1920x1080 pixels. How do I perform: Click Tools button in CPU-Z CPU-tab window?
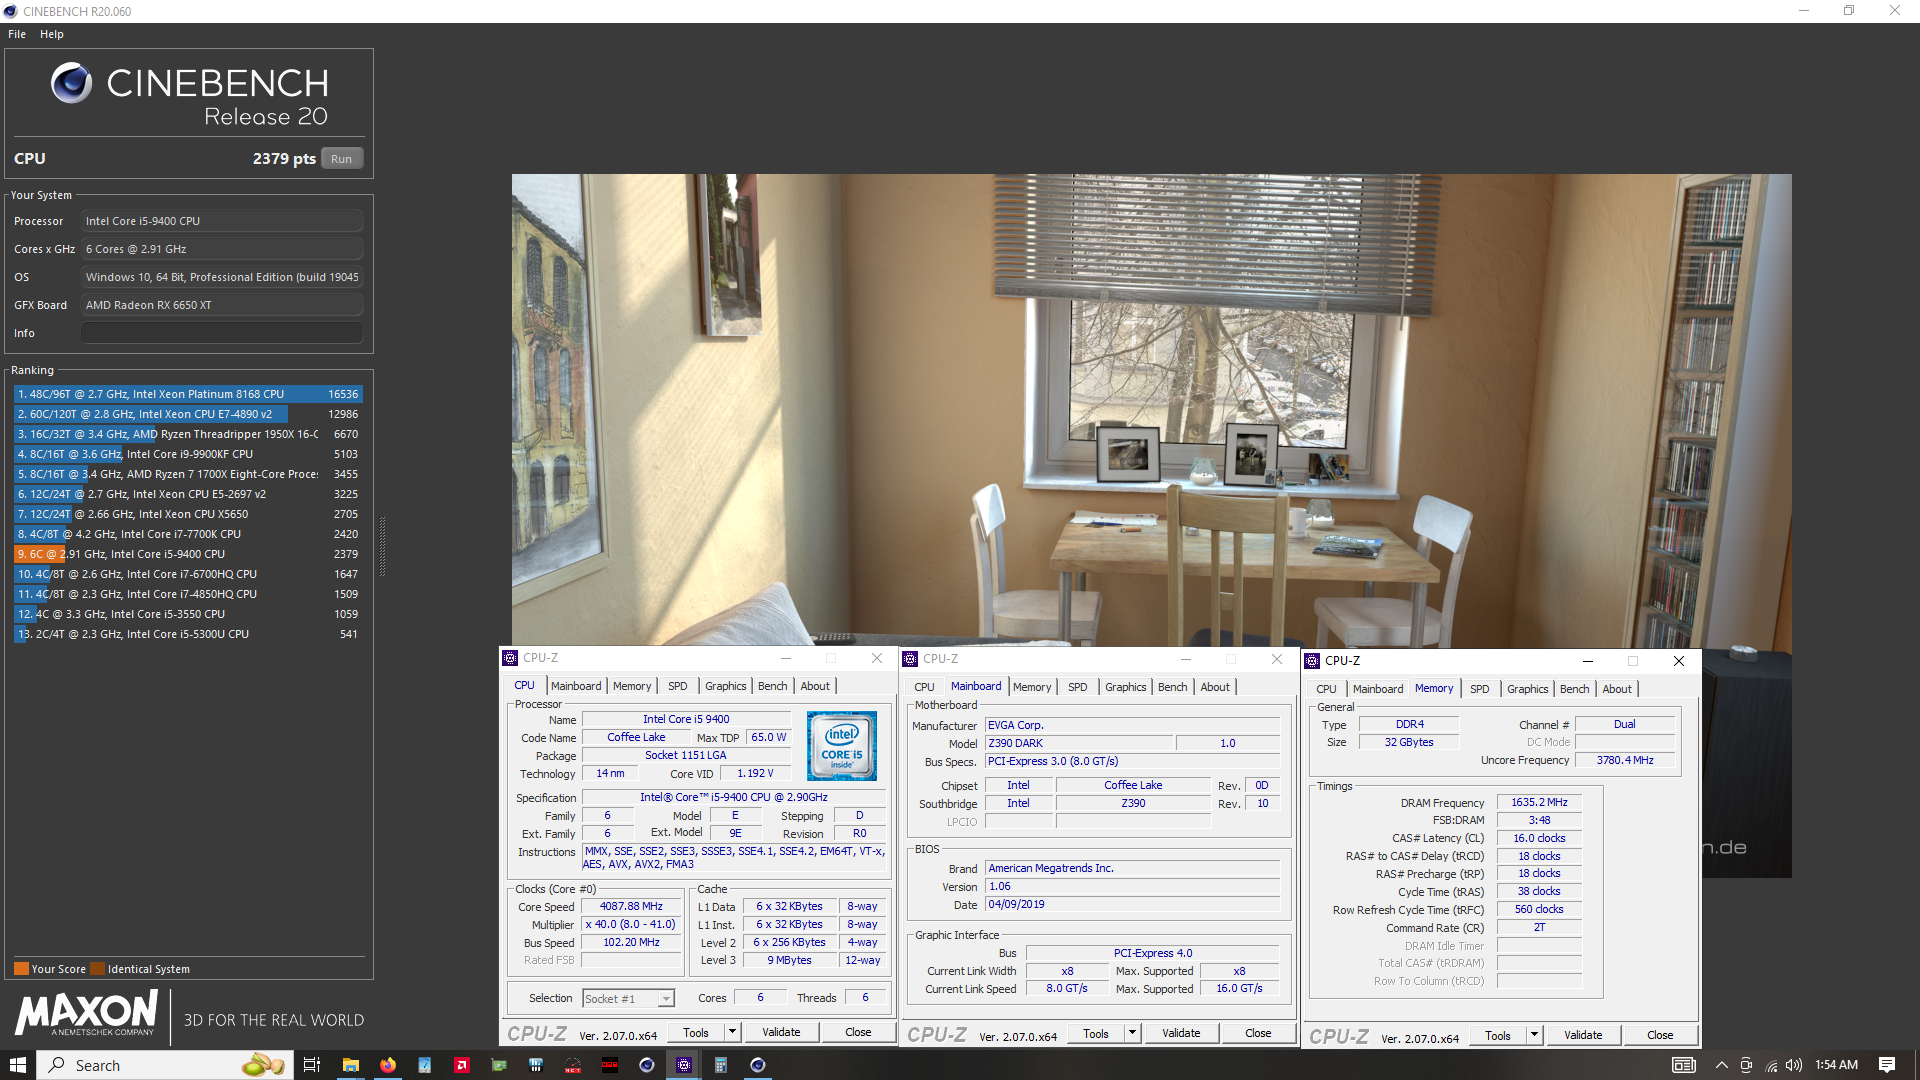point(696,1032)
